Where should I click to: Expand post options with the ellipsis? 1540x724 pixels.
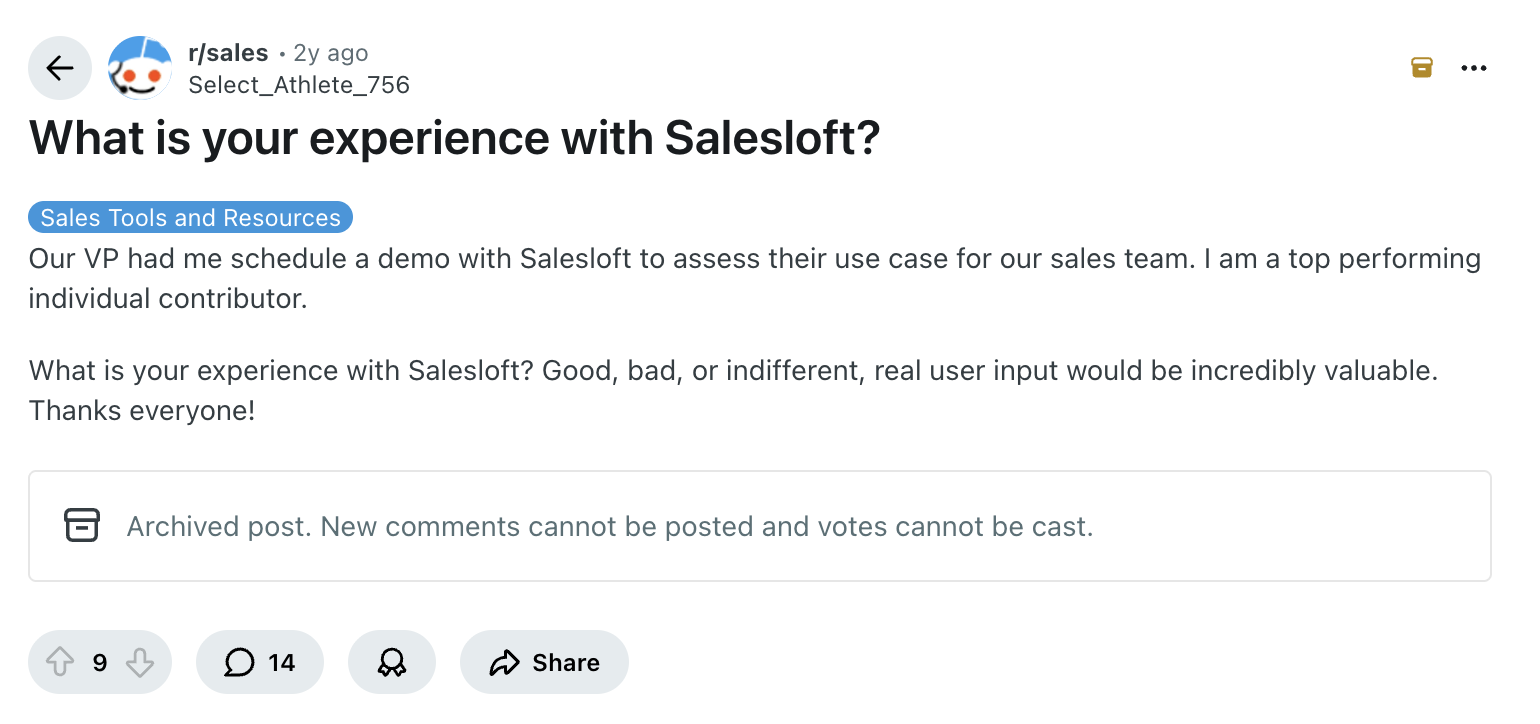pyautogui.click(x=1474, y=67)
